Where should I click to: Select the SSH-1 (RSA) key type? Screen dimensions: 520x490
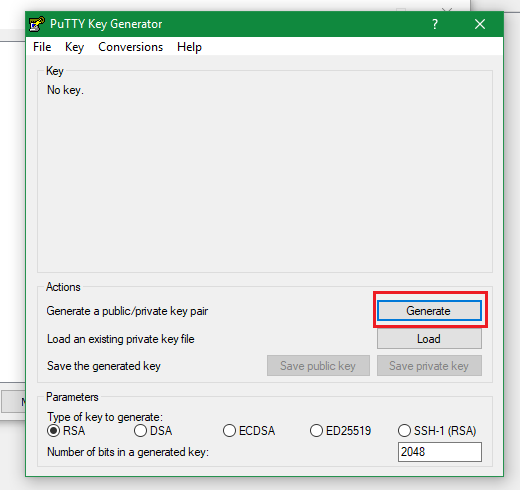437,431
